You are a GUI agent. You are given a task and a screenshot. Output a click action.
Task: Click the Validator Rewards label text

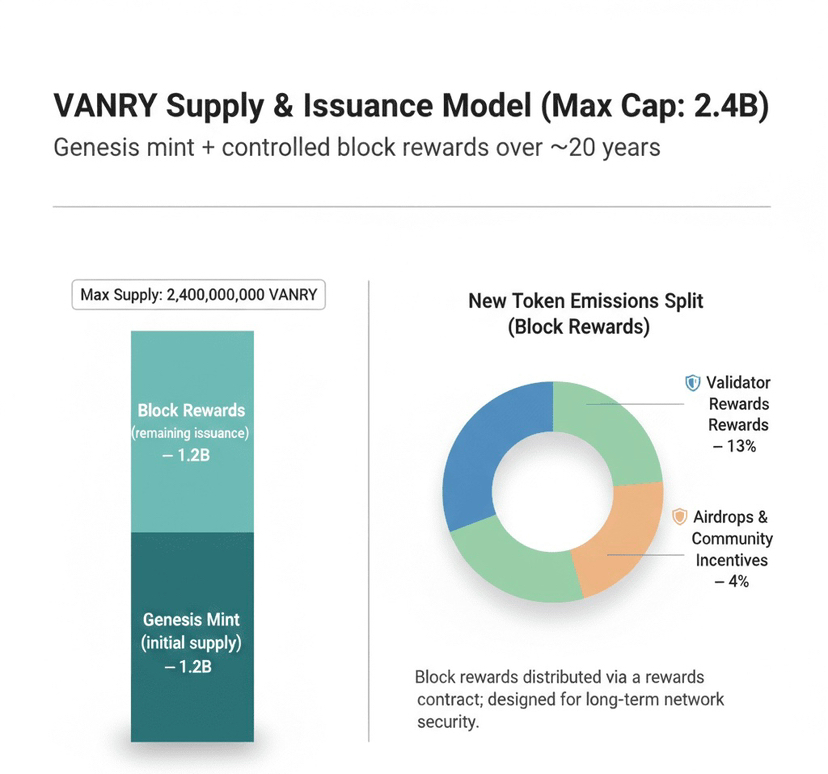(x=738, y=404)
